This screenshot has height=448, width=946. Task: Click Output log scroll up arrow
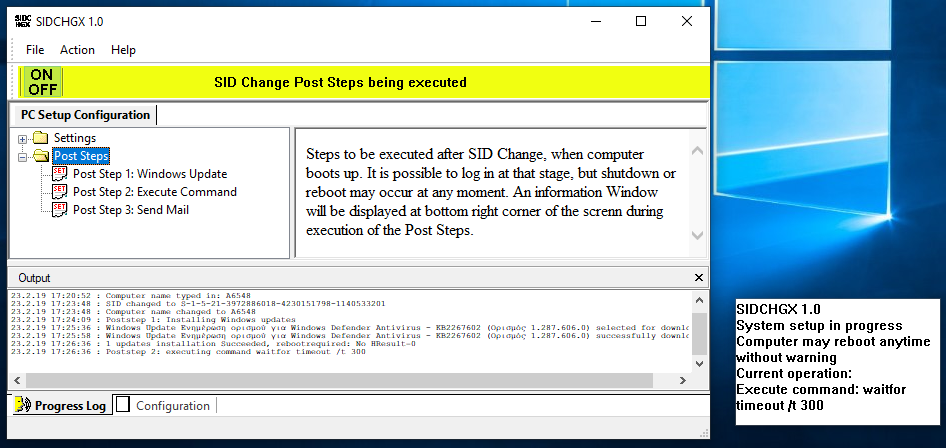(x=699, y=300)
